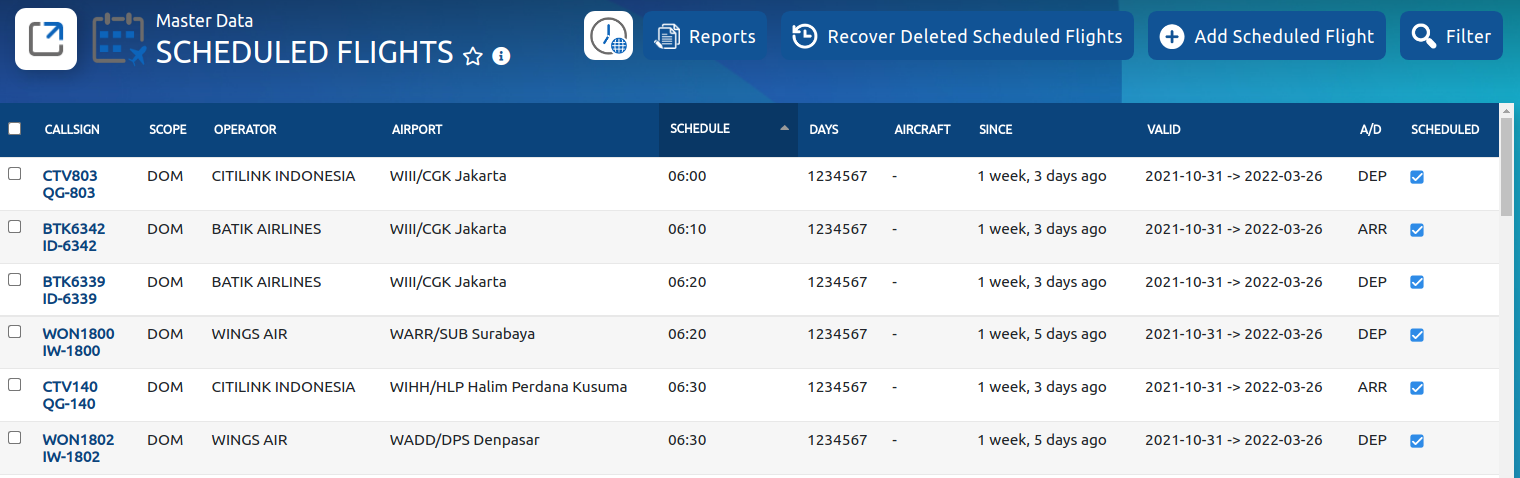The width and height of the screenshot is (1520, 478).
Task: Sort by the Airport column header
Action: (417, 130)
